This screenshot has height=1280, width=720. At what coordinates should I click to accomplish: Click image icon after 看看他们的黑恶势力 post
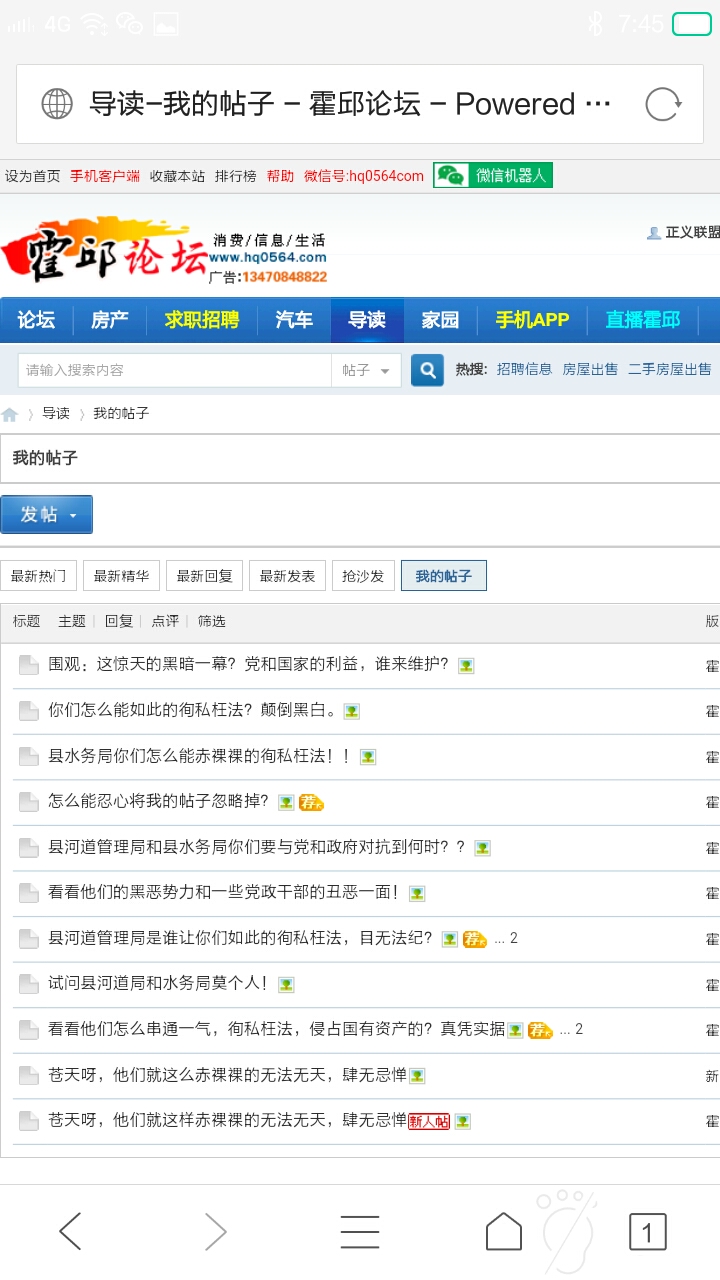coord(417,893)
